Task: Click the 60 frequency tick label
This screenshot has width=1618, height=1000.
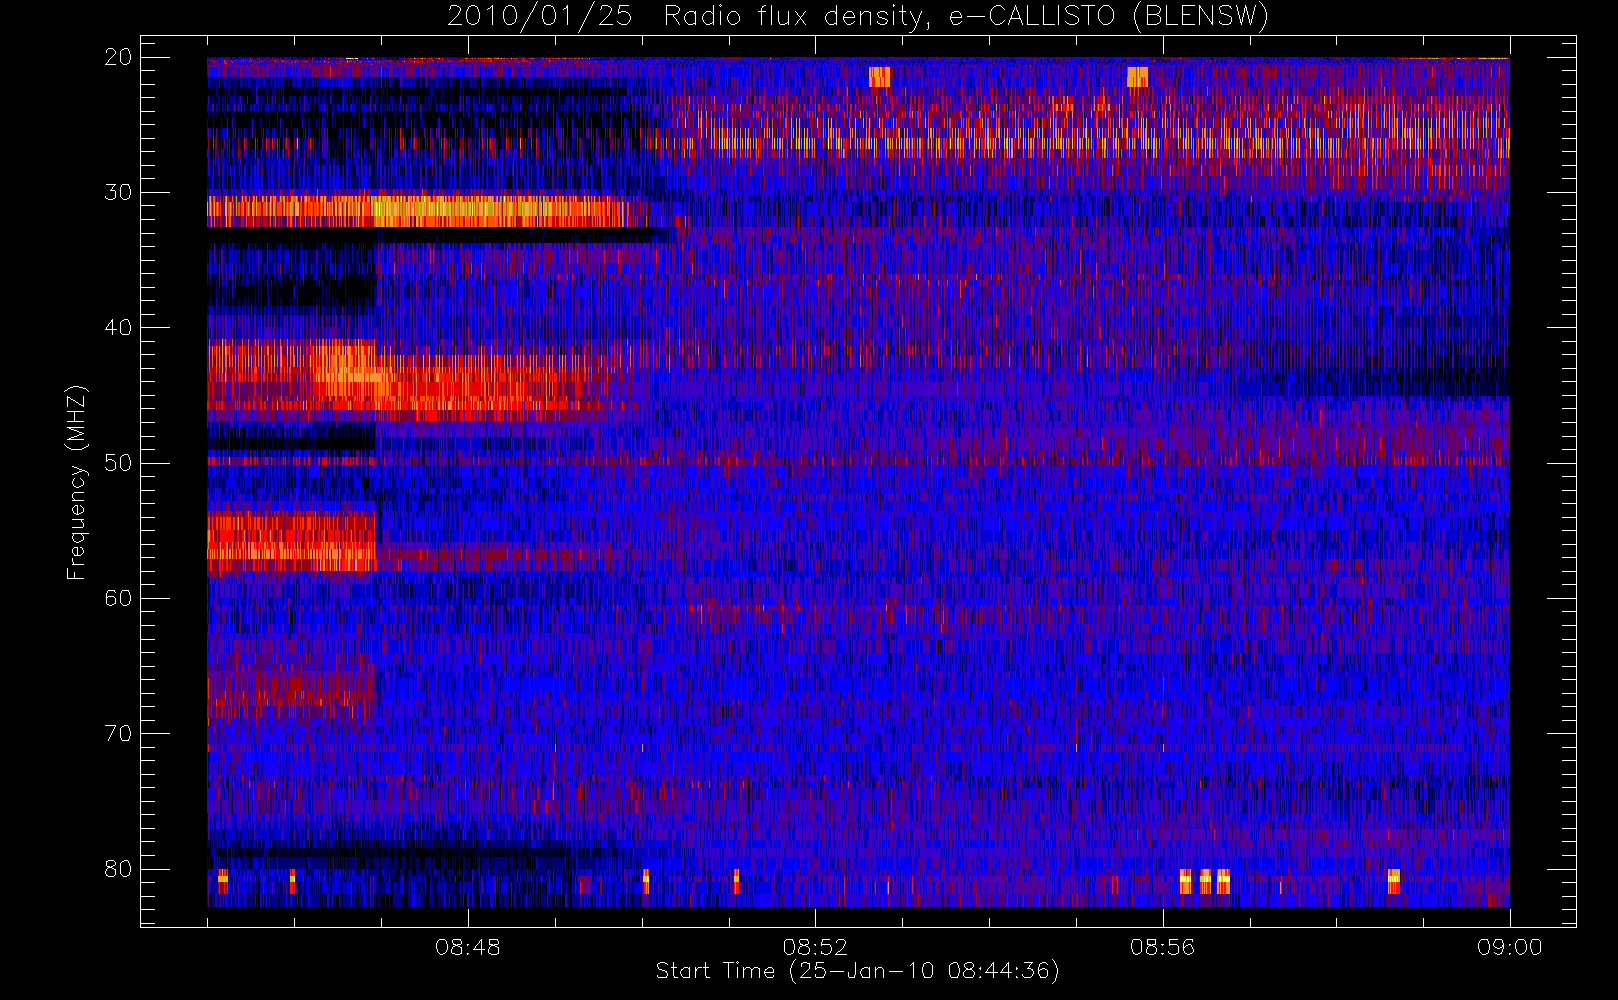Action: pos(119,598)
